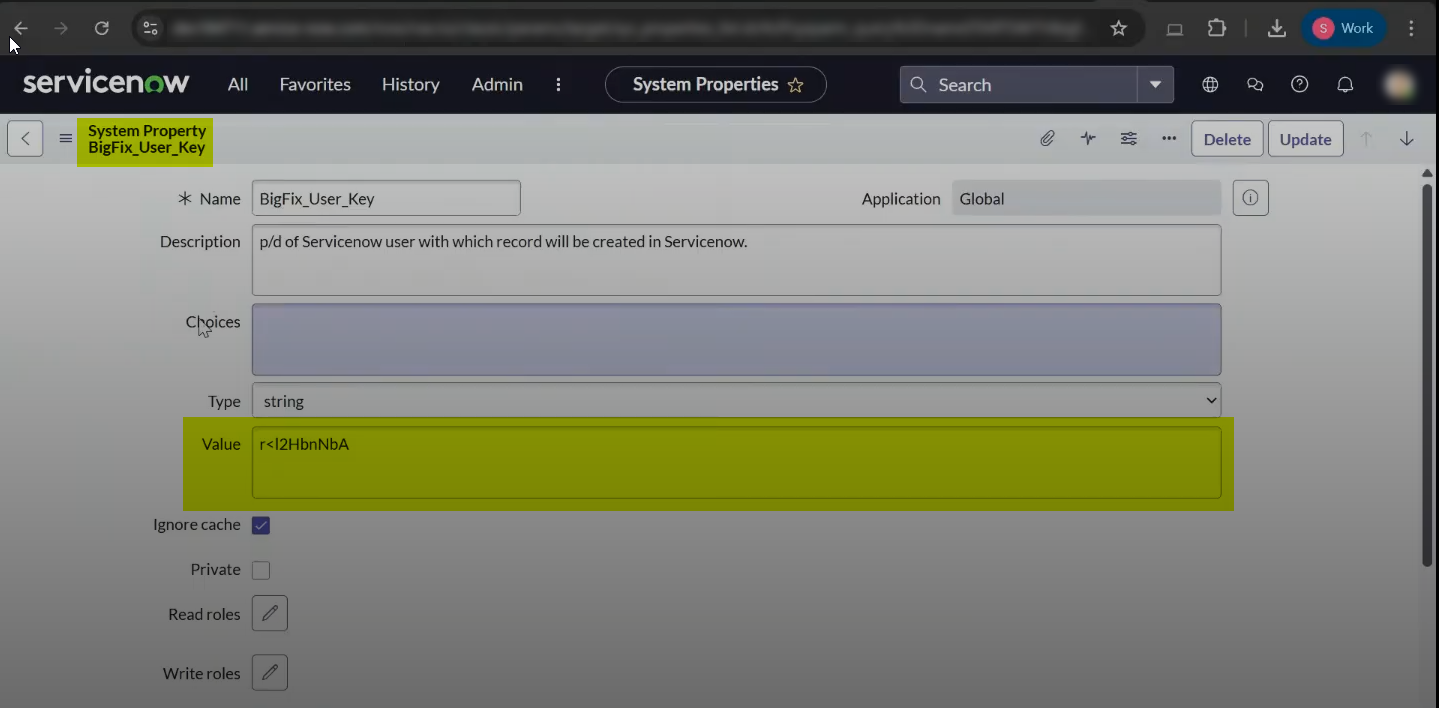
Task: Open the Type dropdown showing string
Action: pyautogui.click(x=736, y=401)
